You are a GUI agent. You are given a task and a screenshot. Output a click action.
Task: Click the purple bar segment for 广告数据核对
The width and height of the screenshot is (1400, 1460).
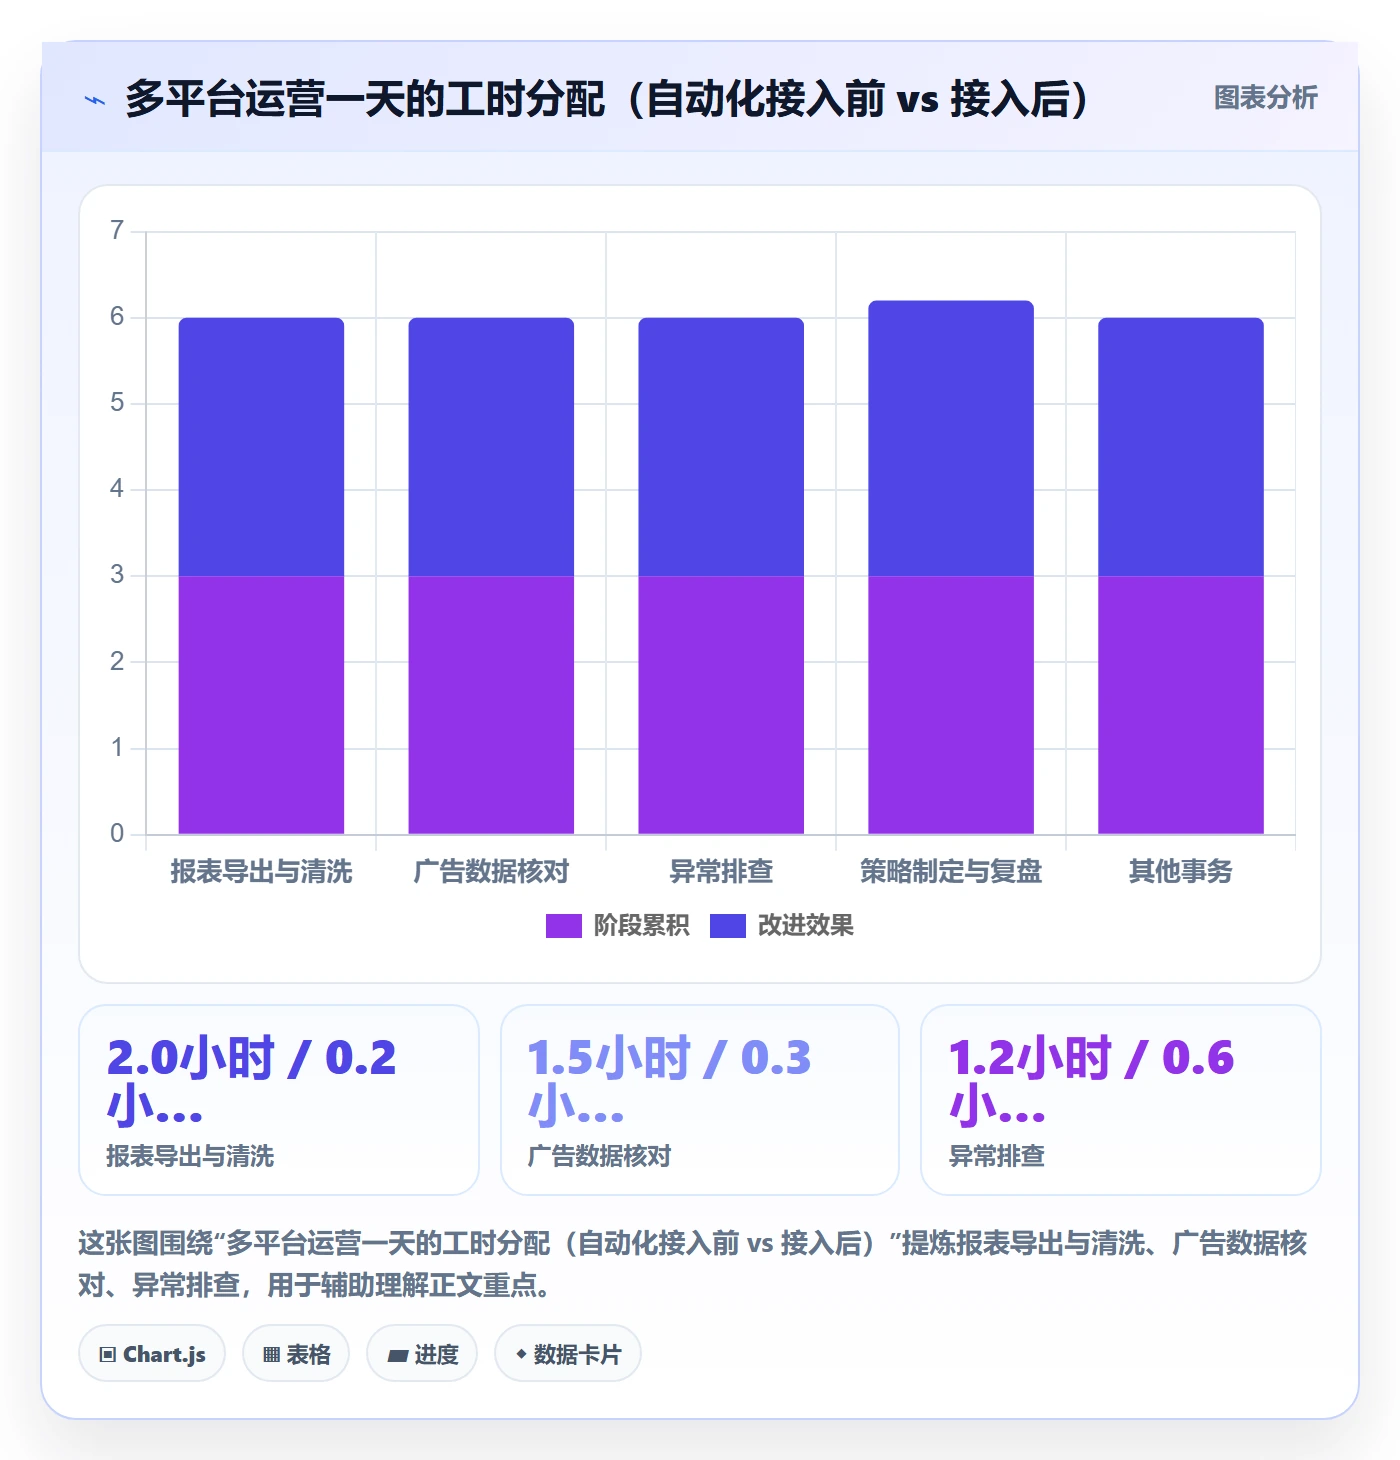pos(491,705)
